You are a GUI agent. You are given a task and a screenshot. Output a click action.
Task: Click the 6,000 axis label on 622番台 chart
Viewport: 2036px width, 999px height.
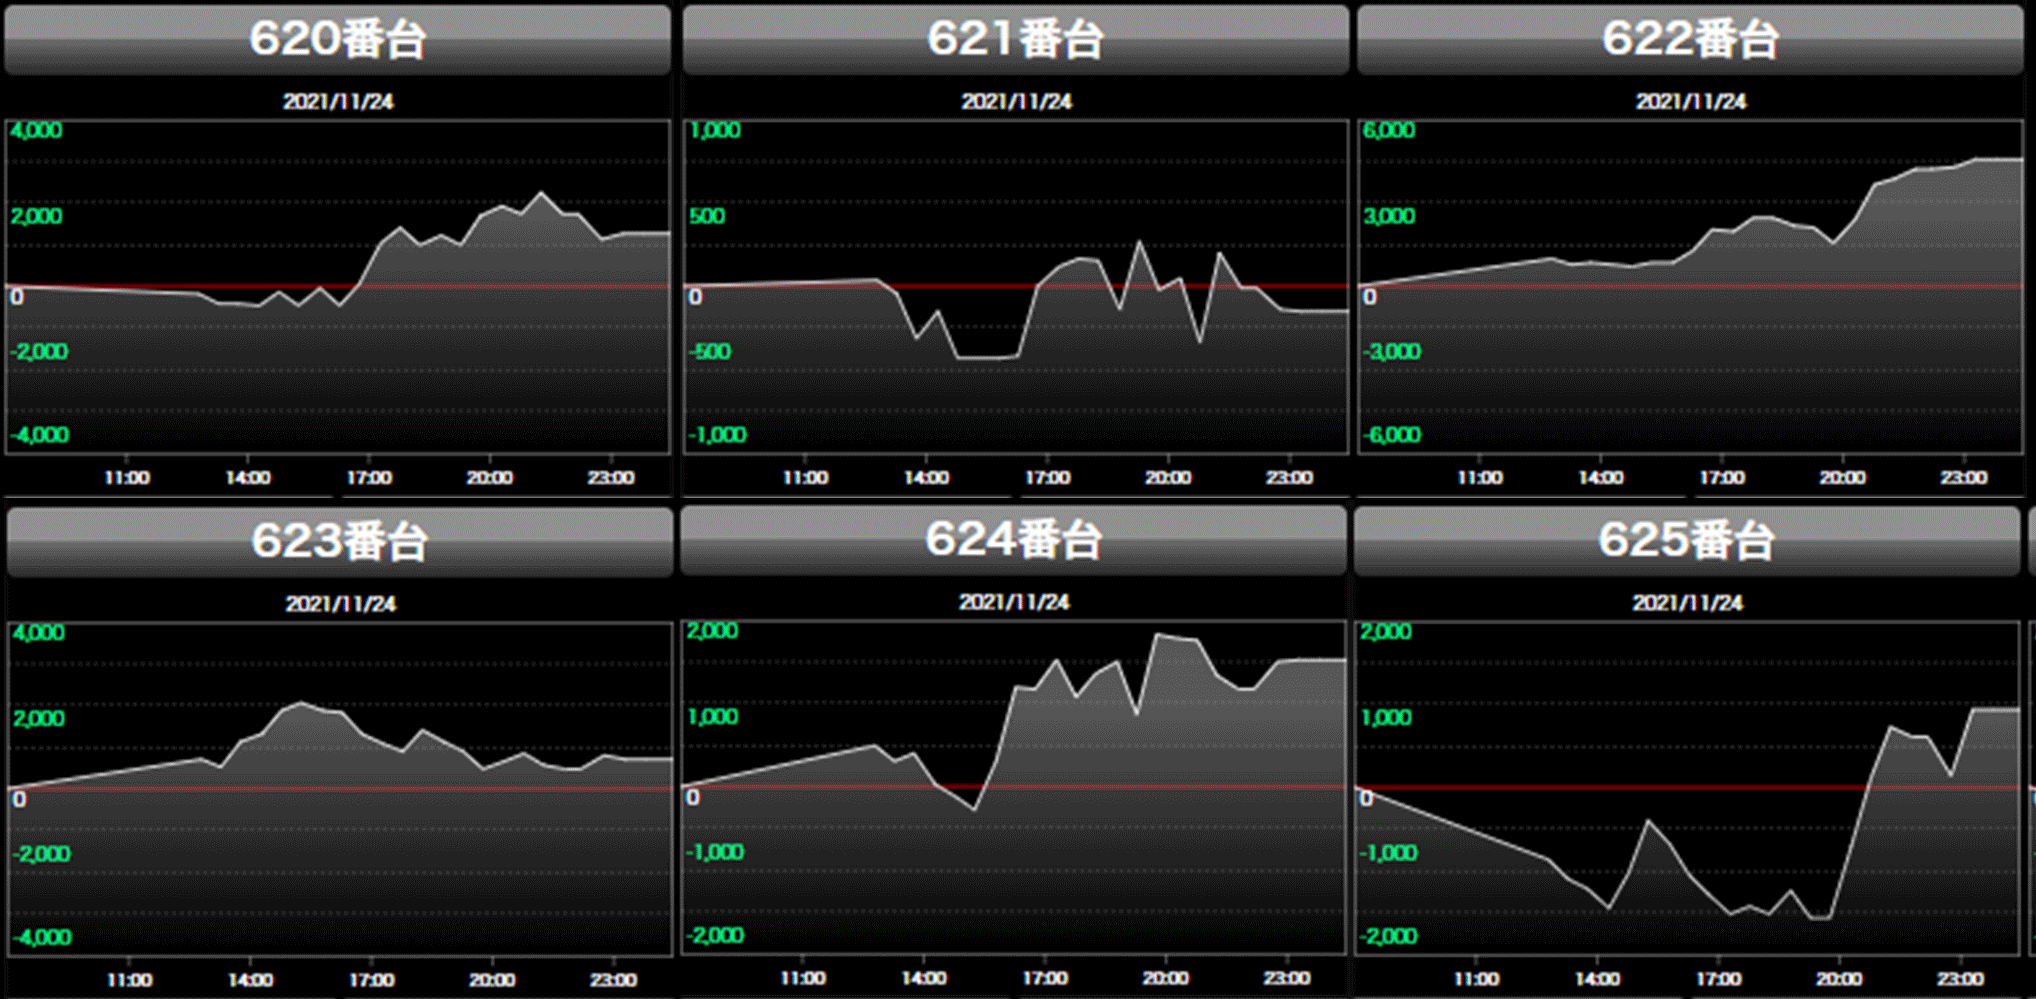1389,131
